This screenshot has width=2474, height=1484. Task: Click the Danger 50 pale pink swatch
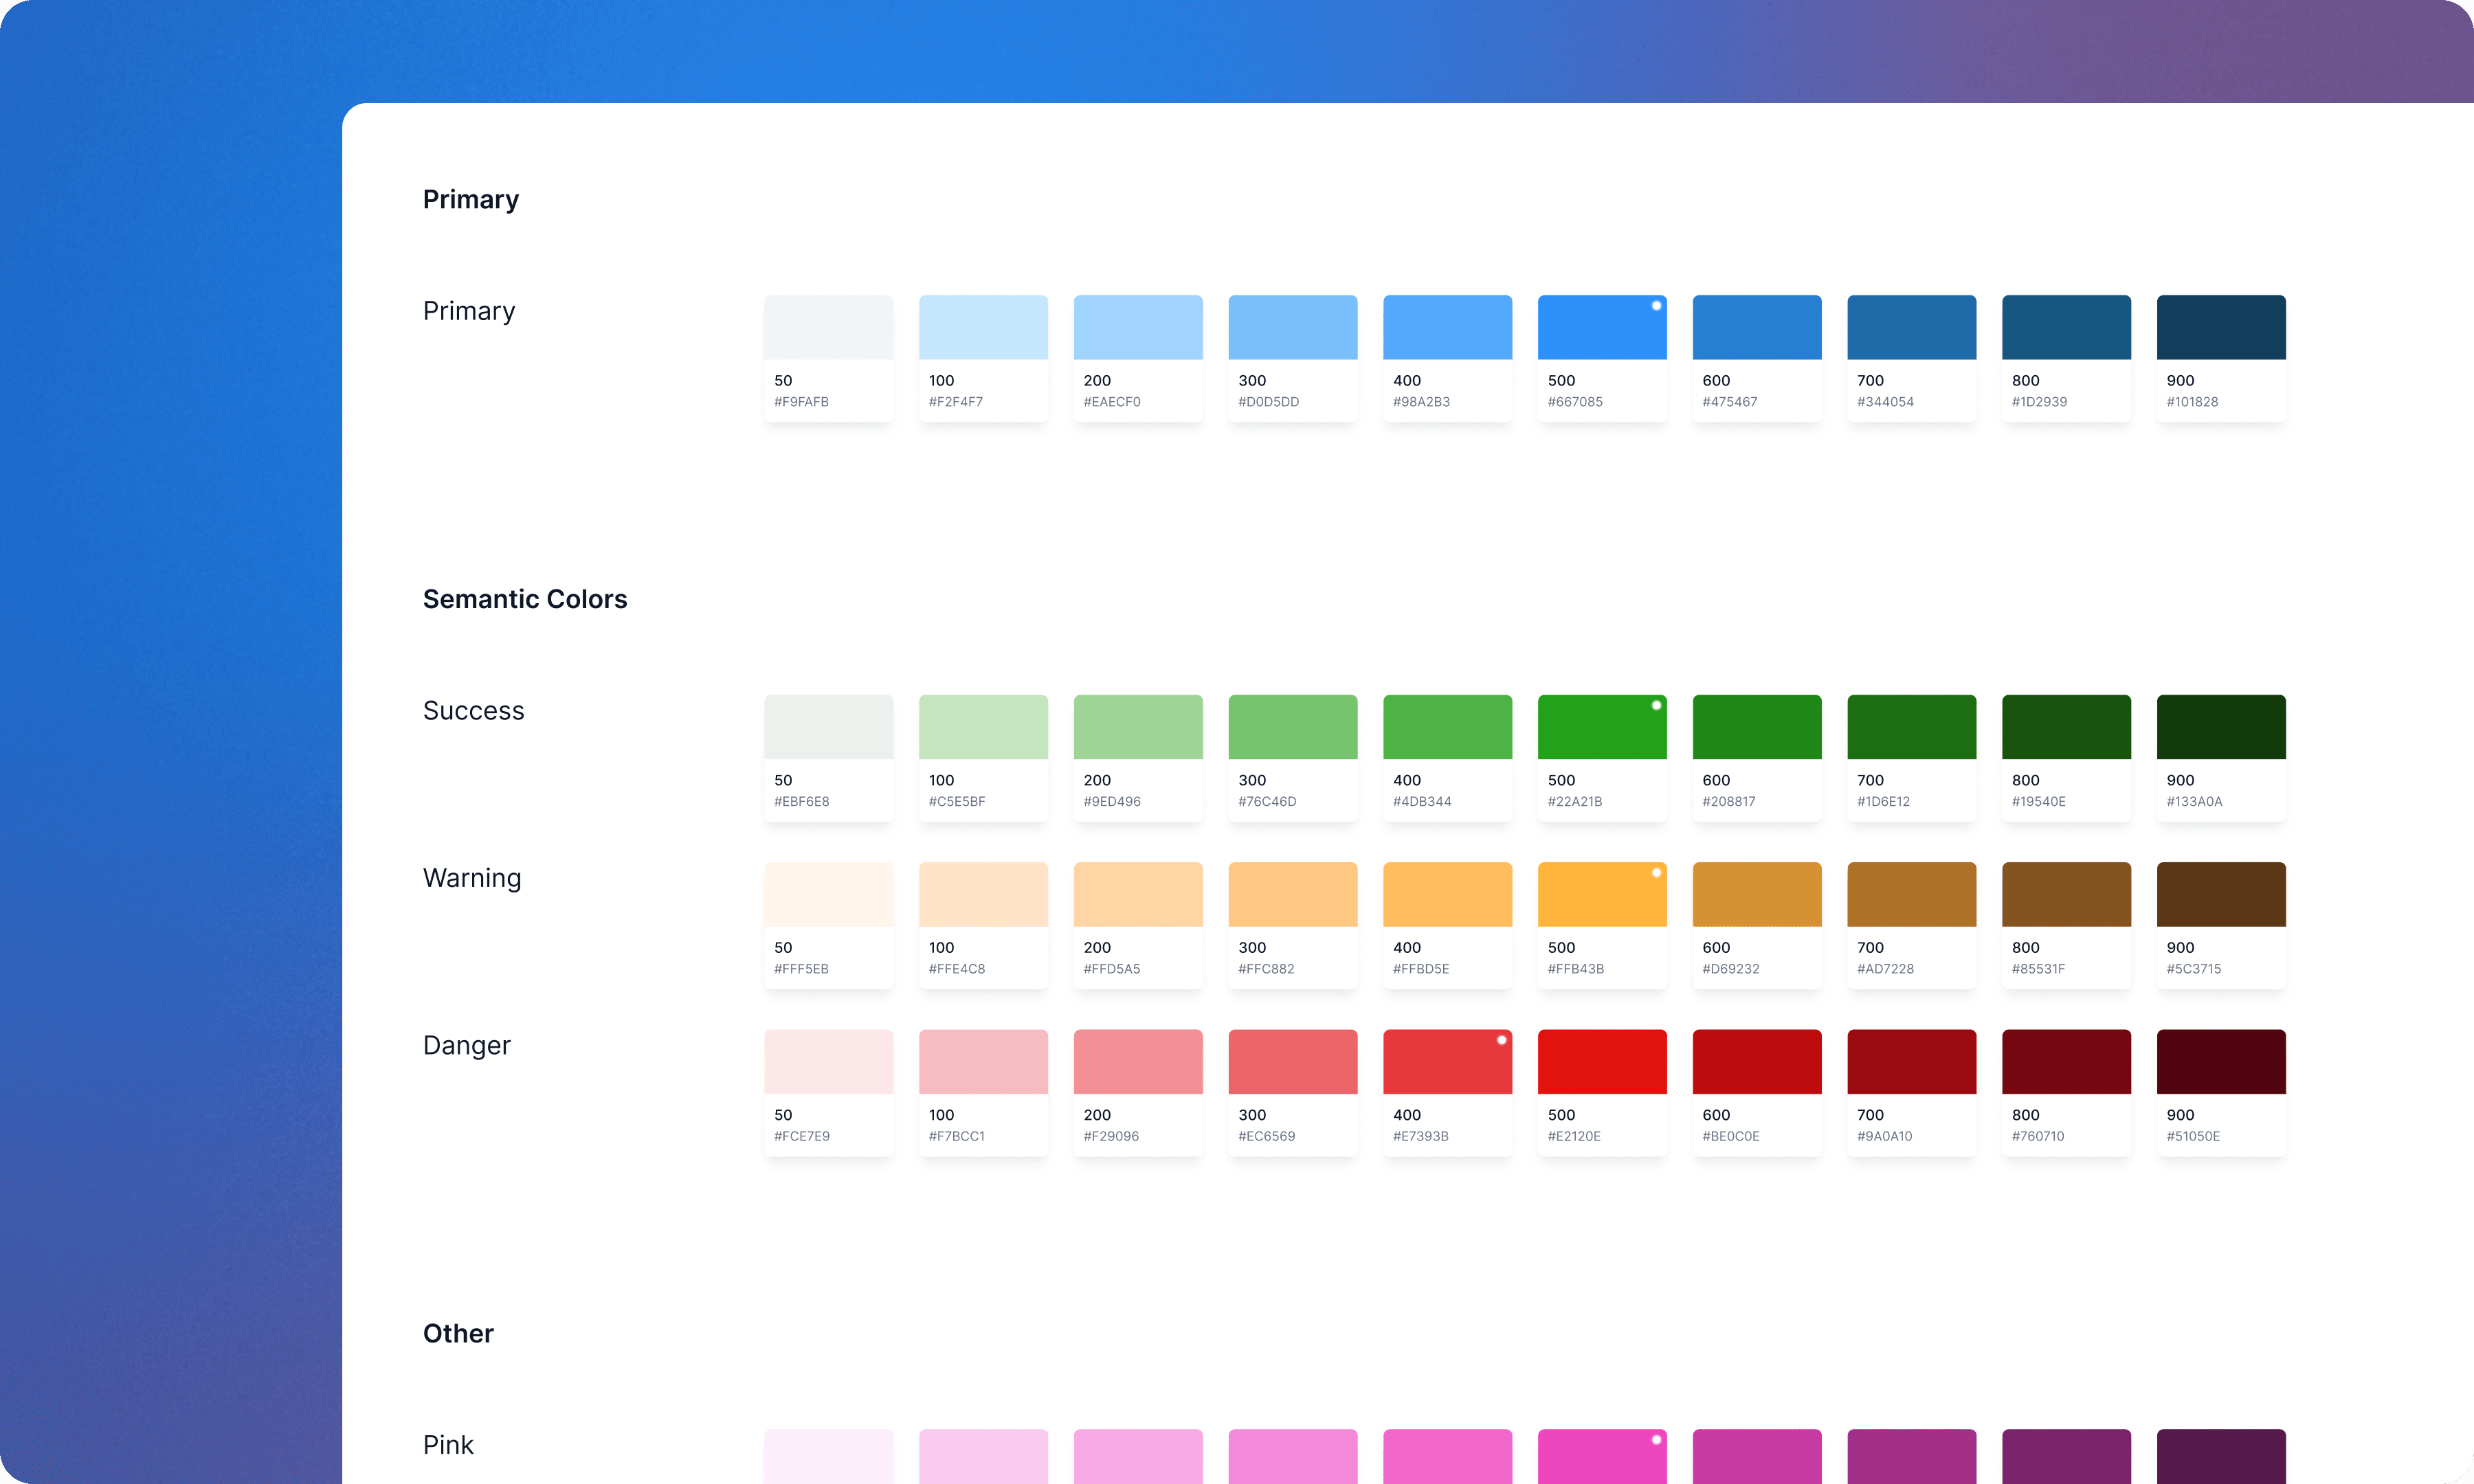tap(828, 1062)
